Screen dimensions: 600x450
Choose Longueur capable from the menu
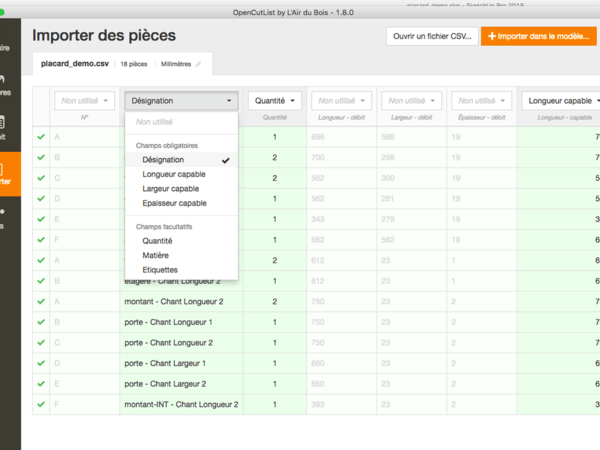tap(181, 174)
